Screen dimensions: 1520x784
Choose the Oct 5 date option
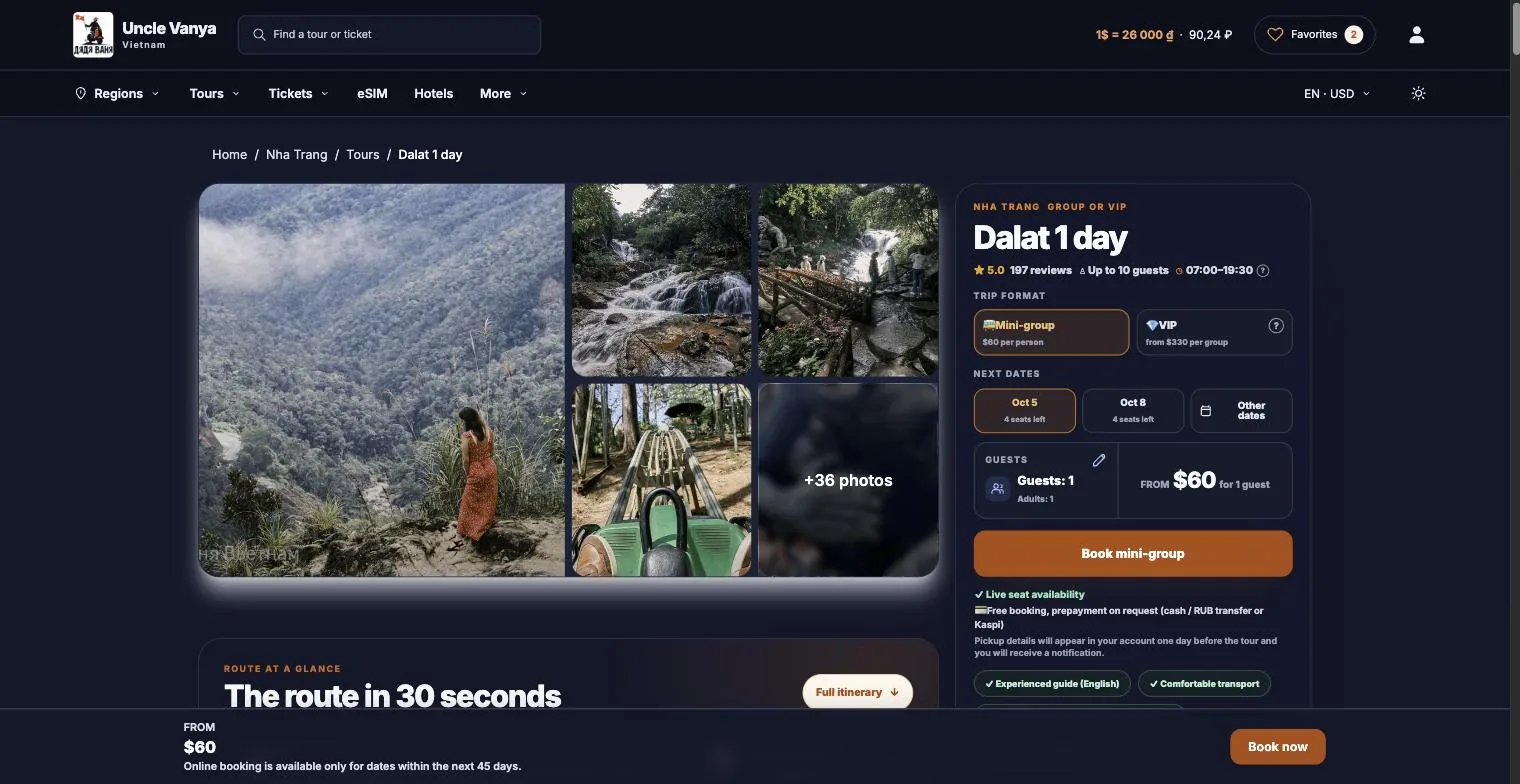tap(1024, 410)
